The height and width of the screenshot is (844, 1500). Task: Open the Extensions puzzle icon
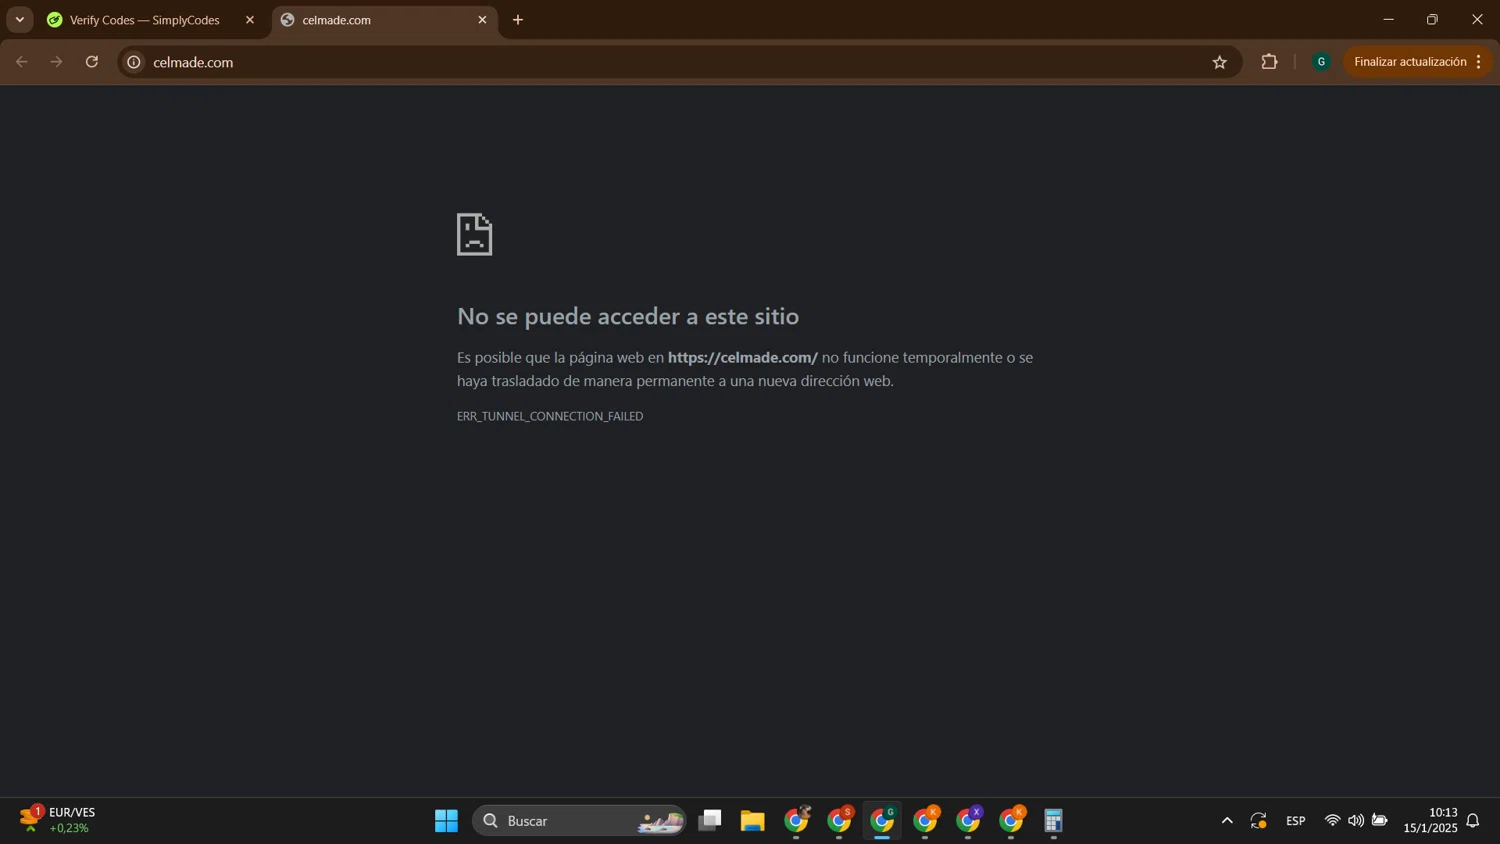(x=1269, y=62)
